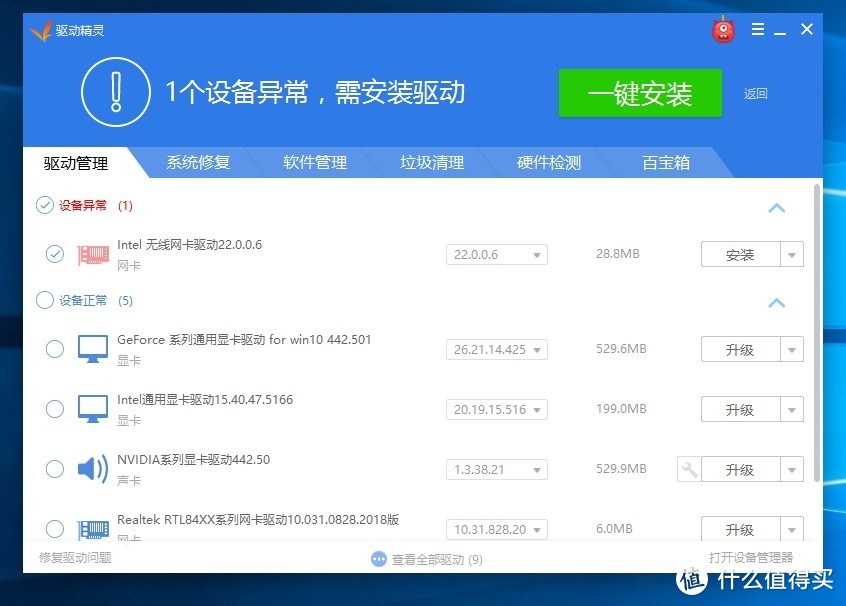Image resolution: width=846 pixels, height=606 pixels.
Task: Click the GeForce 显卡 monitor icon
Action: point(92,348)
